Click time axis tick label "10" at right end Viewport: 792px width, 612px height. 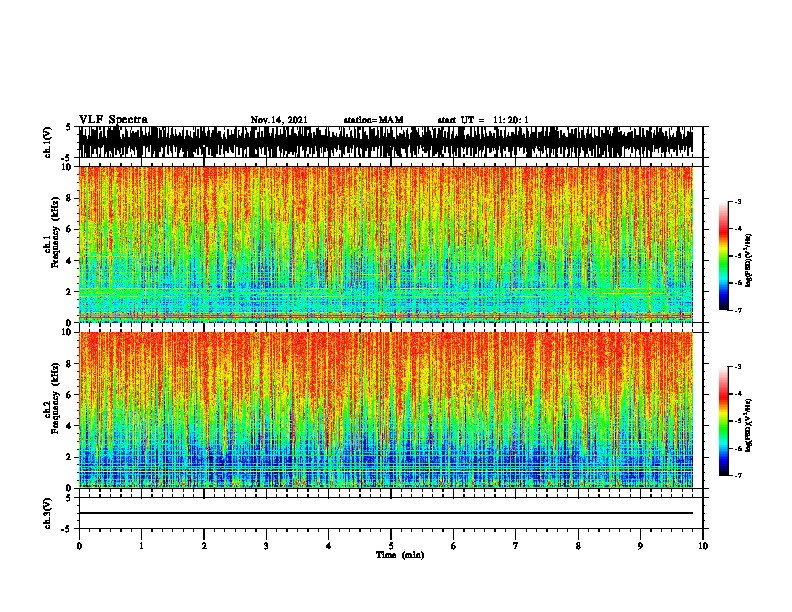click(x=703, y=546)
